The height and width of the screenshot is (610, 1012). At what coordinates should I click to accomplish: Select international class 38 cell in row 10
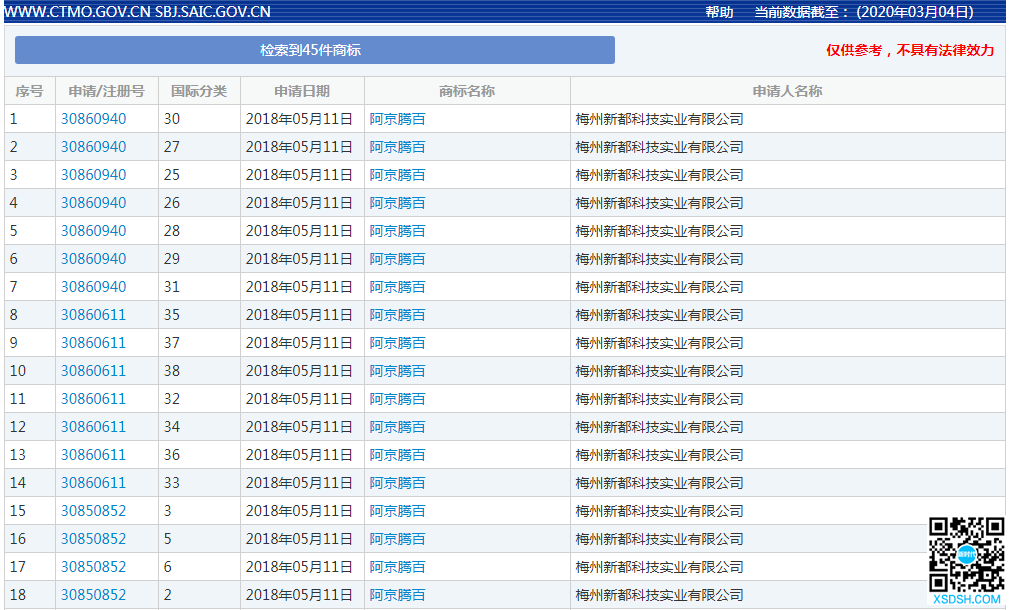(x=199, y=371)
